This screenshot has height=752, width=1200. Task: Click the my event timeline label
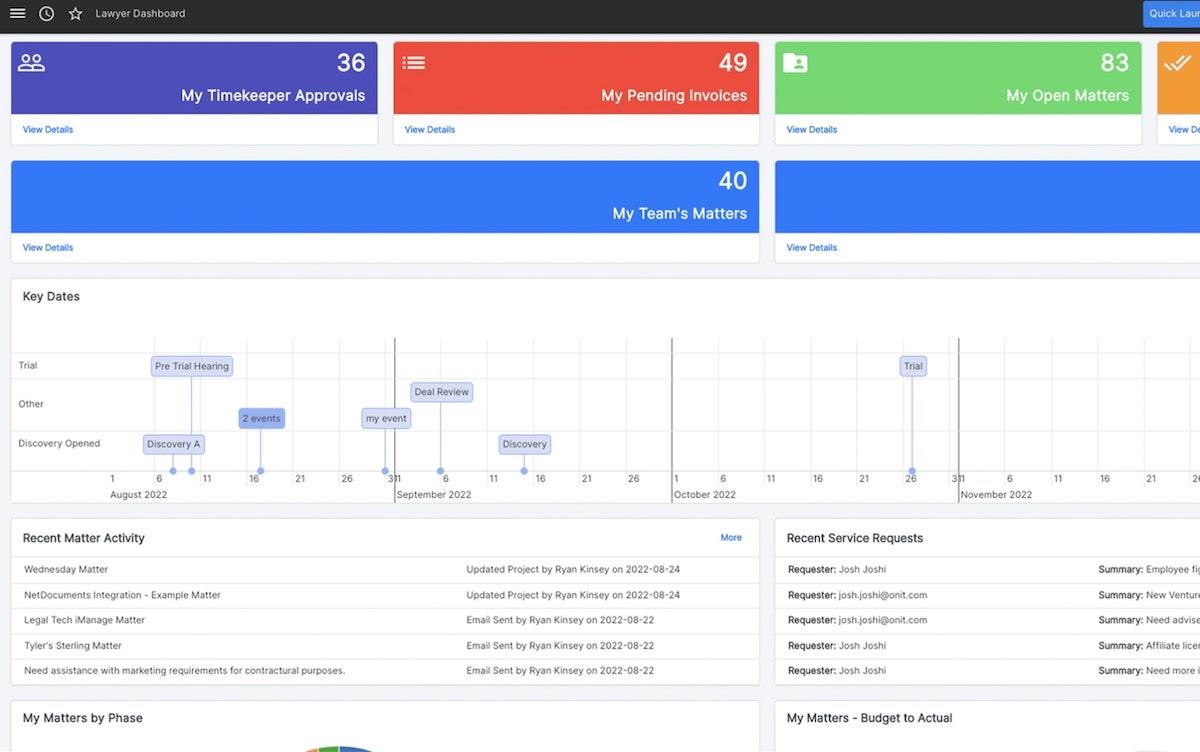pos(386,418)
